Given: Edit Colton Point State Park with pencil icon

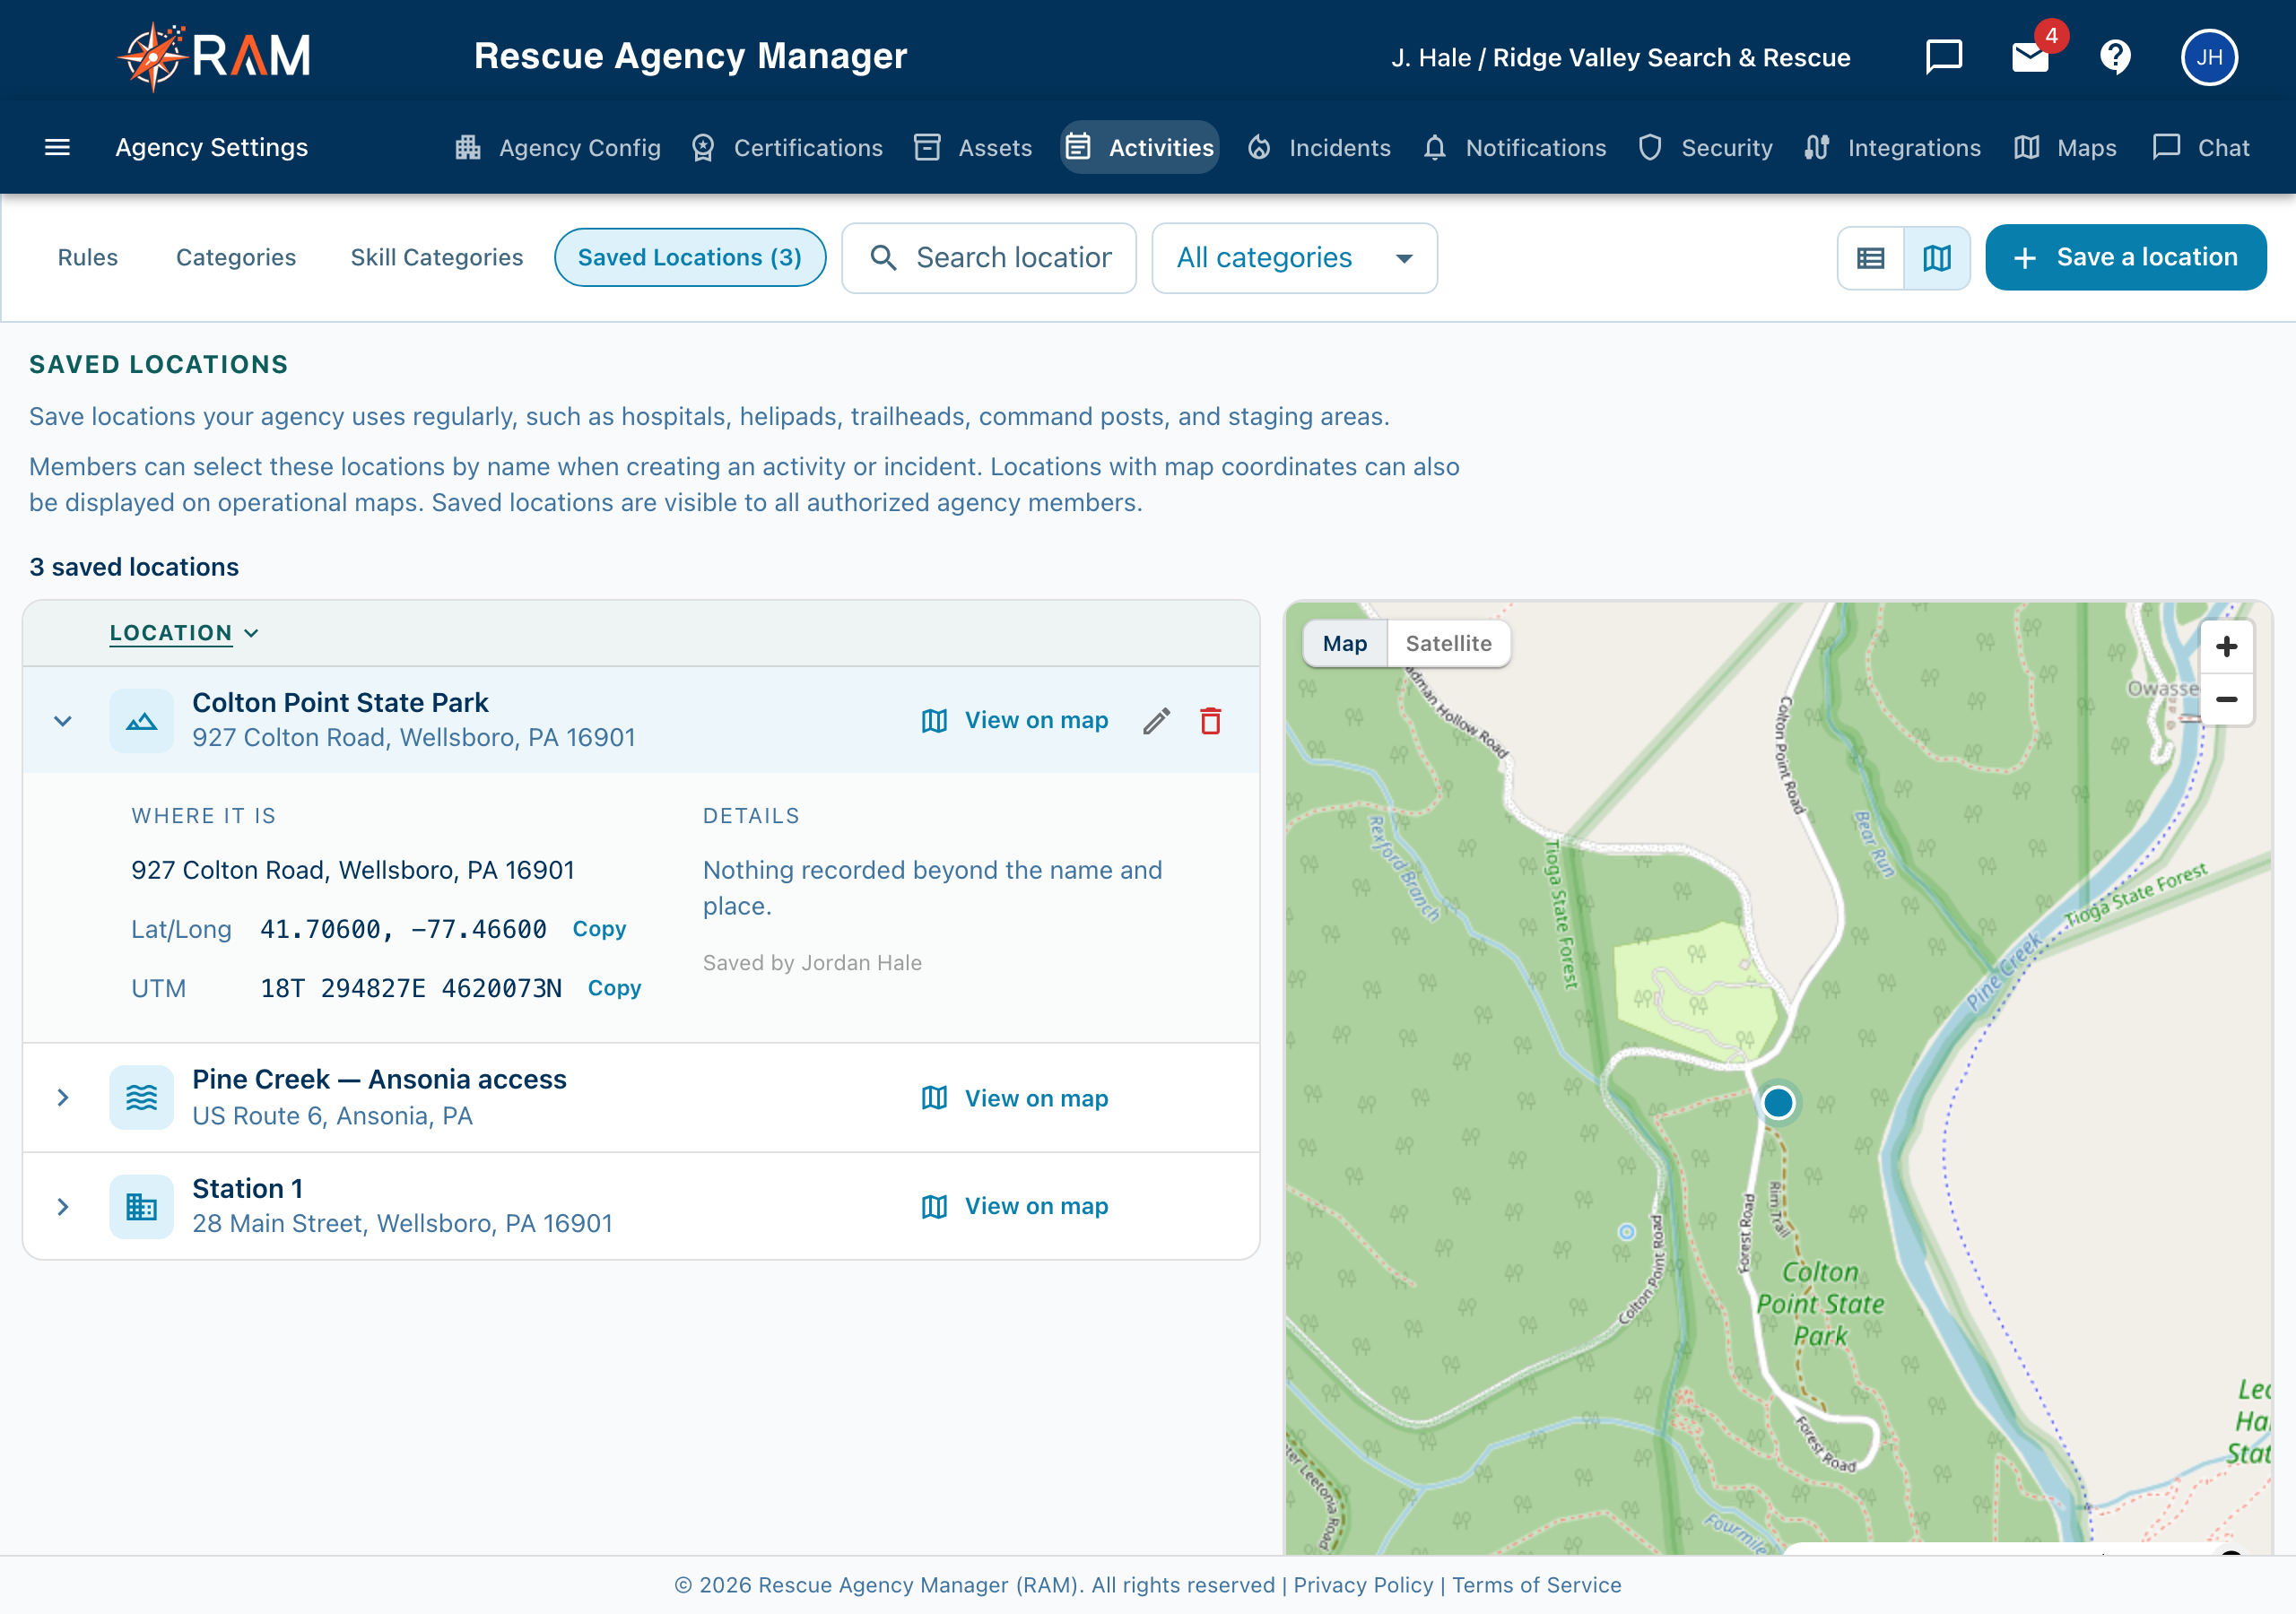Looking at the screenshot, I should 1156,721.
